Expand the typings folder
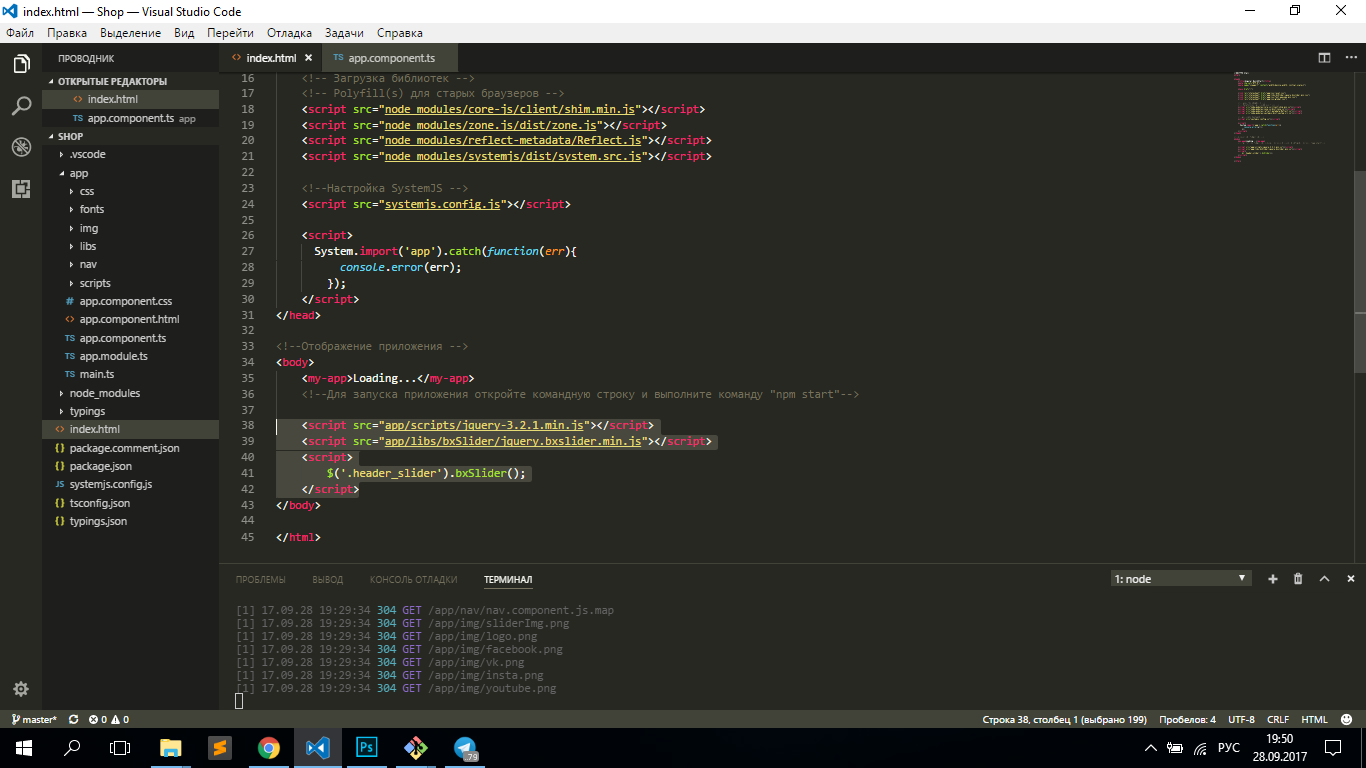1366x768 pixels. pyautogui.click(x=87, y=411)
